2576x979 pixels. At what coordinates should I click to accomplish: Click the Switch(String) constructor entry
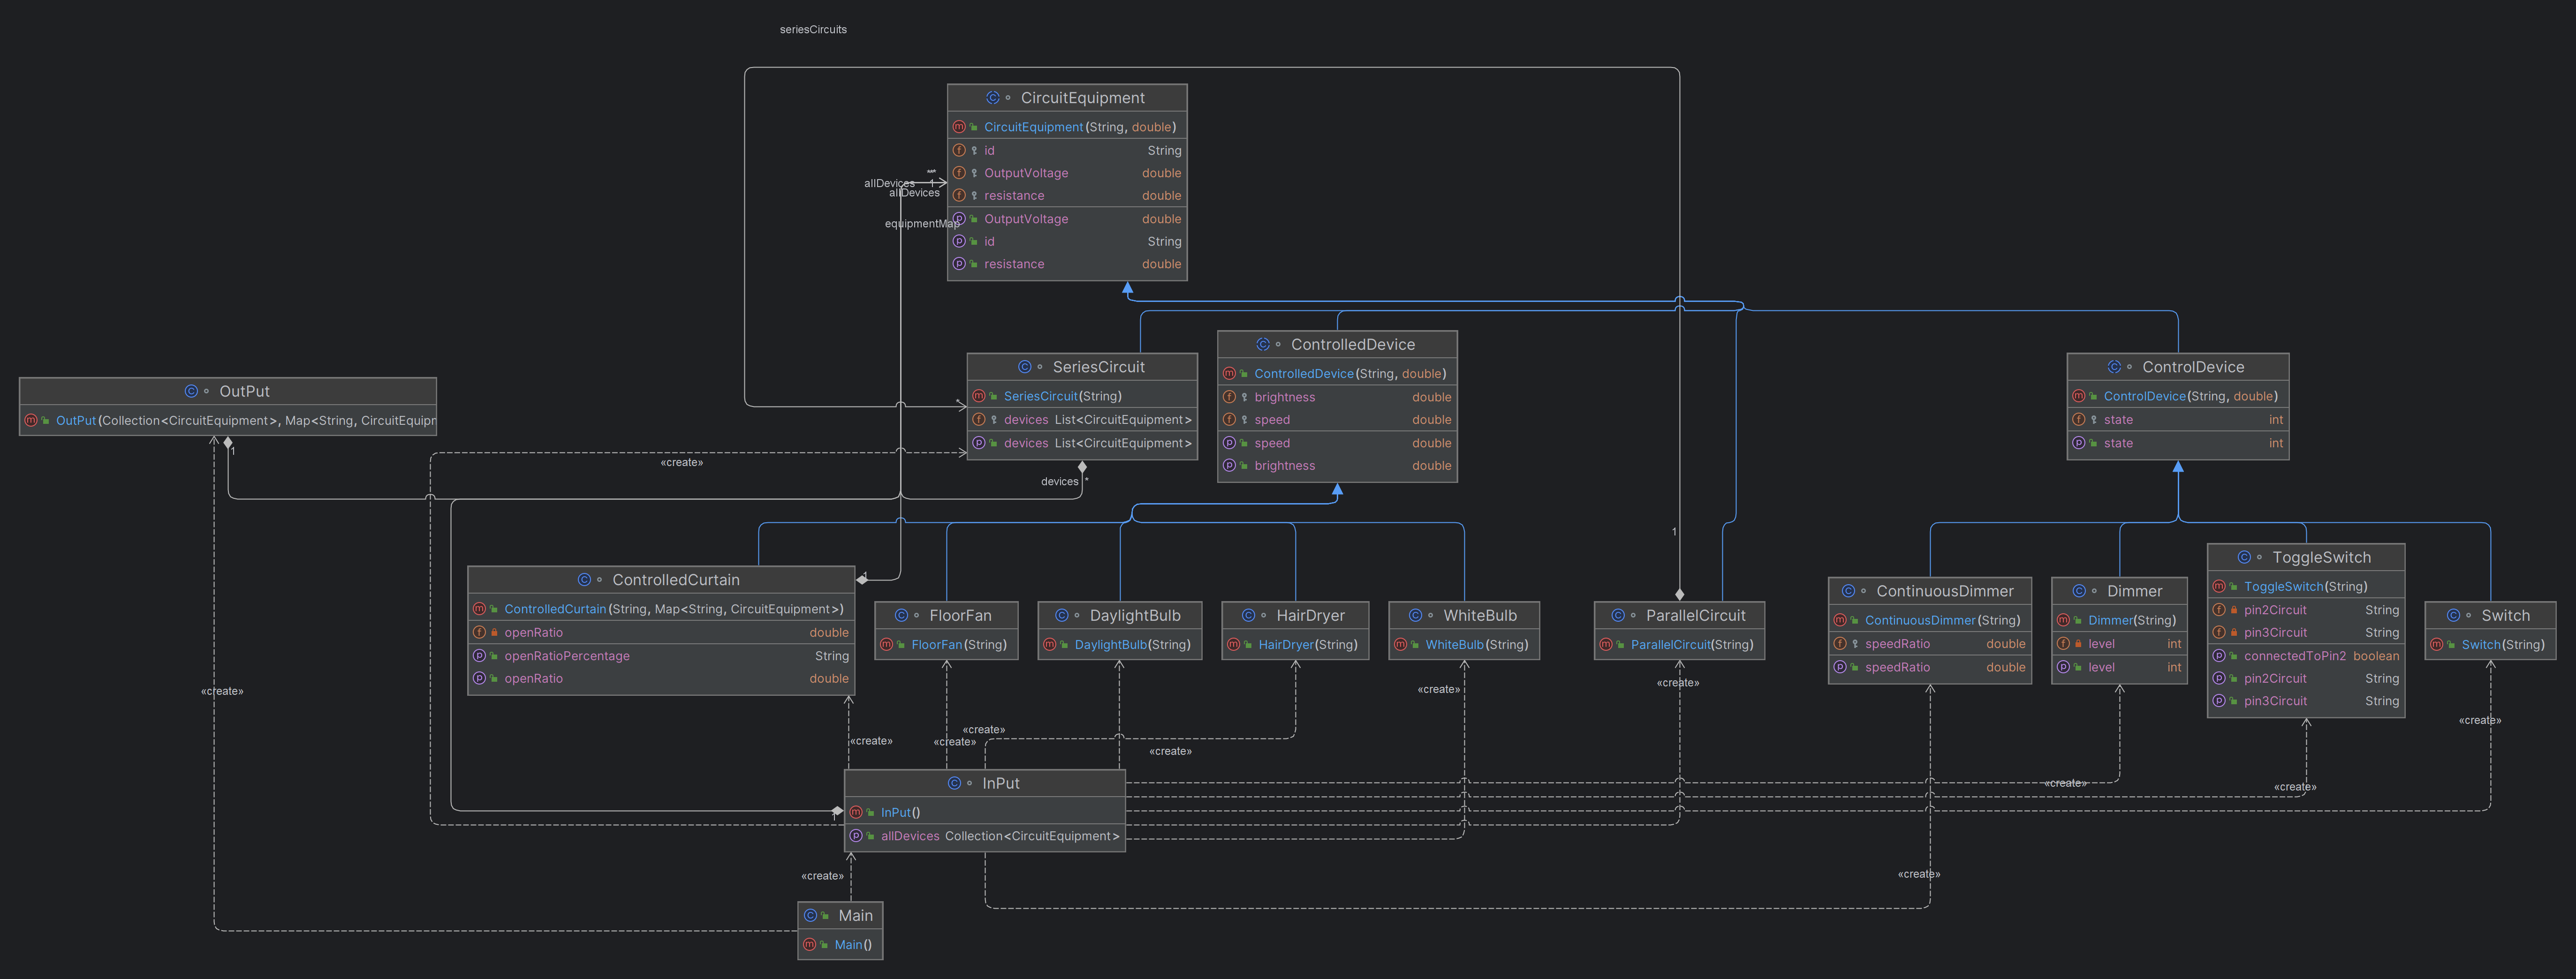pos(2502,645)
